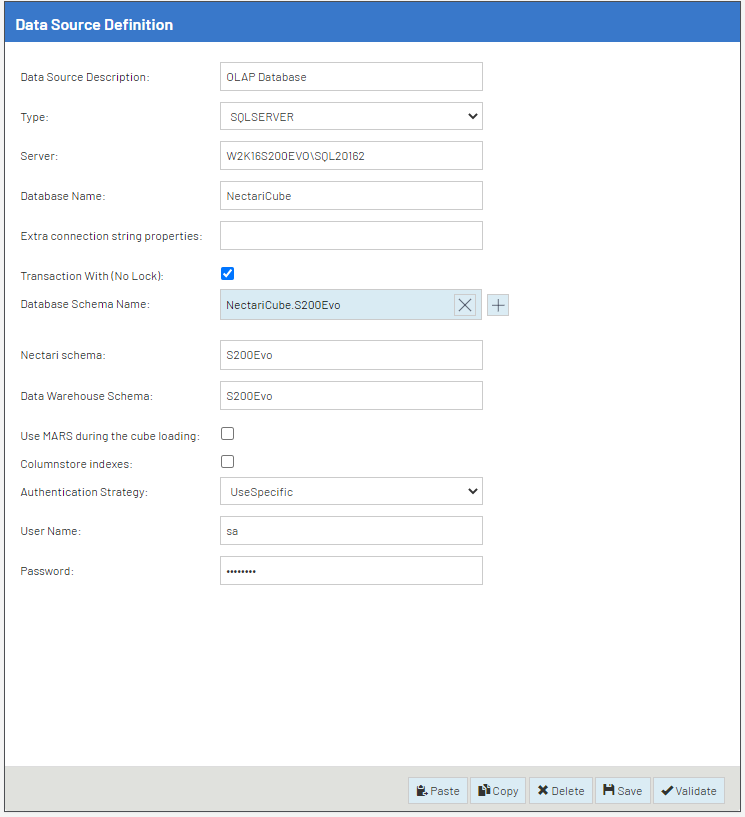Focus the Data Source Description field
Viewport: 745px width, 817px height.
351,77
